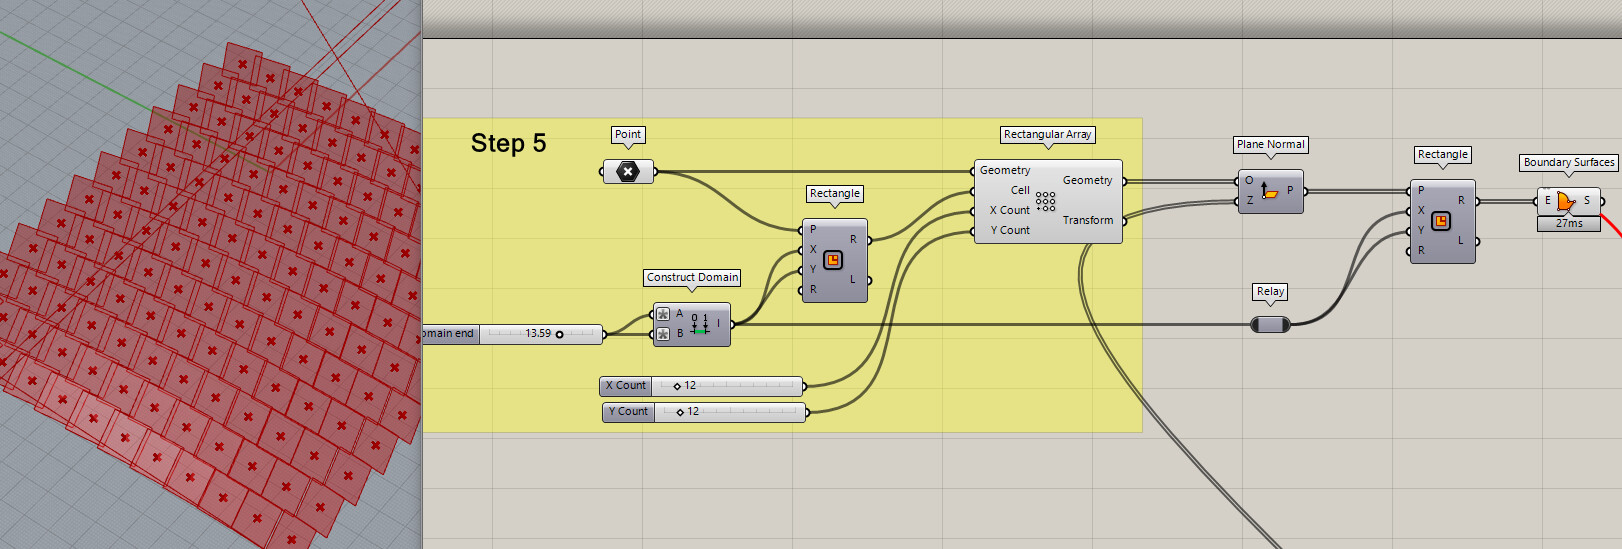
Task: Click the star icon on Construct Domain input B
Action: (x=663, y=334)
